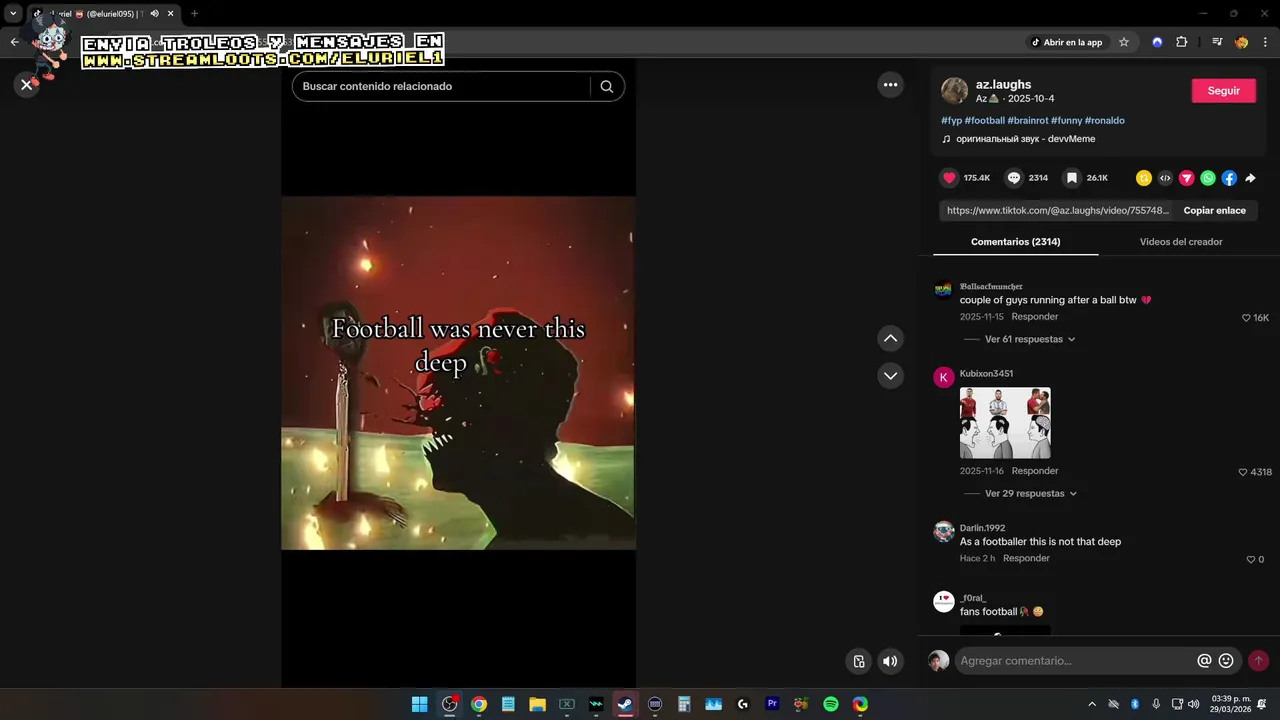Click Copiar enlace button
This screenshot has width=1280, height=720.
1214,211
